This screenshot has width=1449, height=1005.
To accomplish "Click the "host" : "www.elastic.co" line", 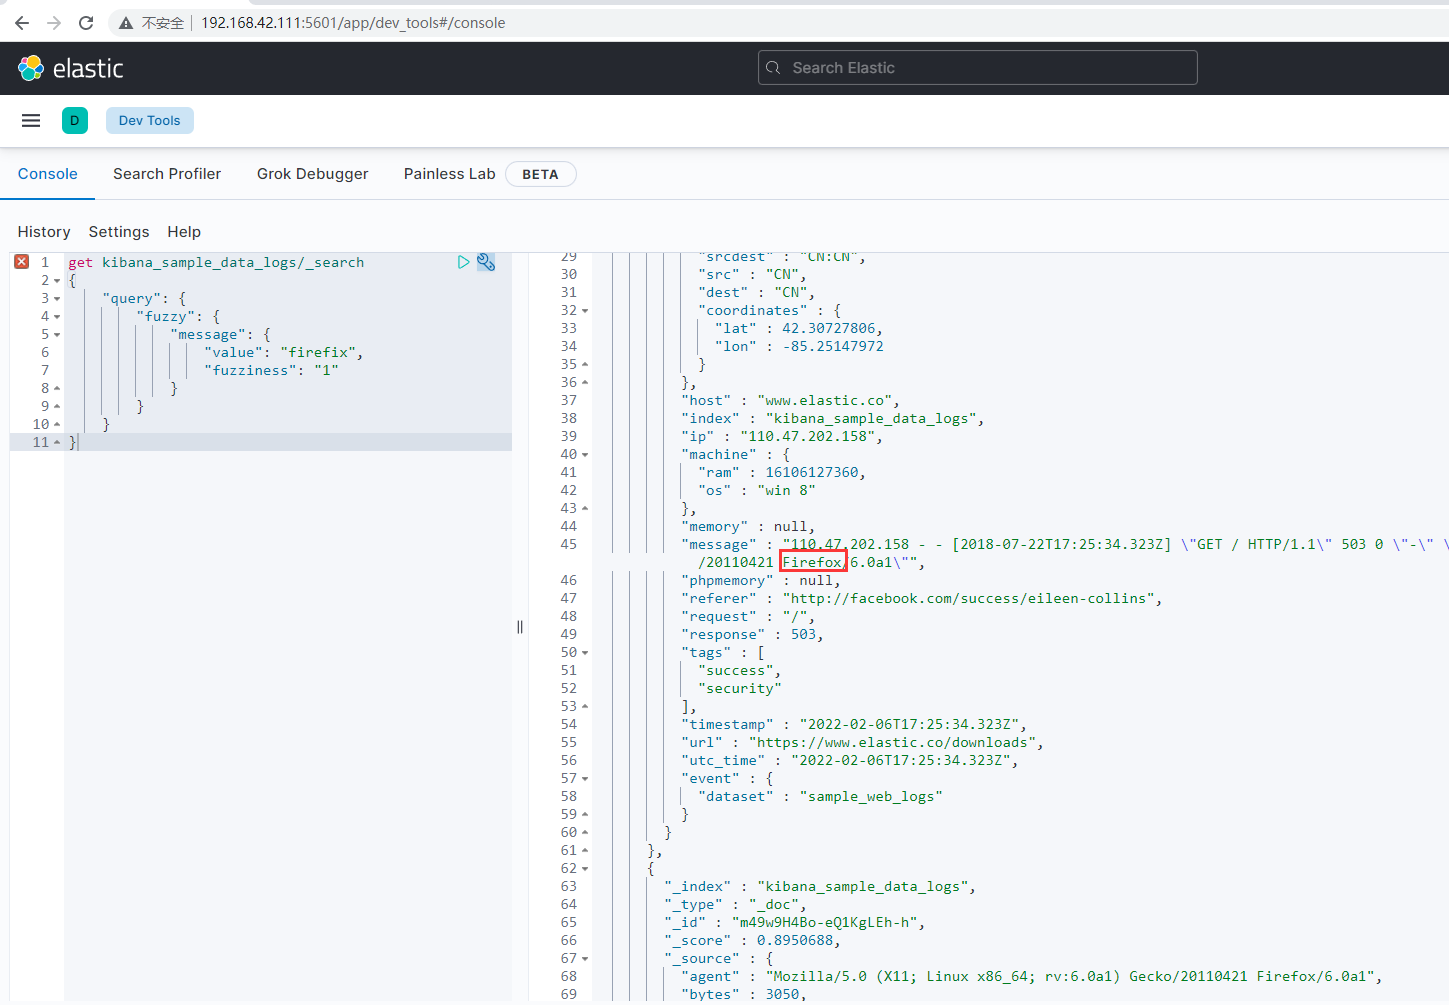I will tap(790, 401).
